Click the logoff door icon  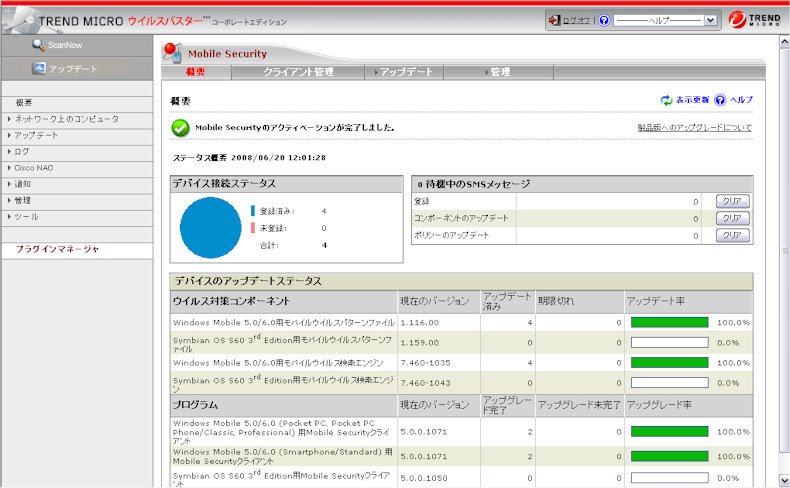[x=554, y=20]
